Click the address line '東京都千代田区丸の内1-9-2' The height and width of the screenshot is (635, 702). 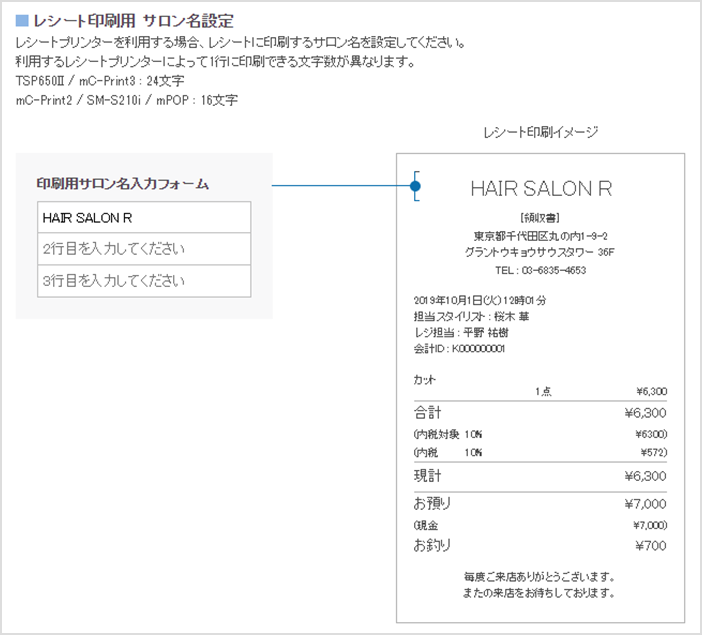pyautogui.click(x=540, y=236)
